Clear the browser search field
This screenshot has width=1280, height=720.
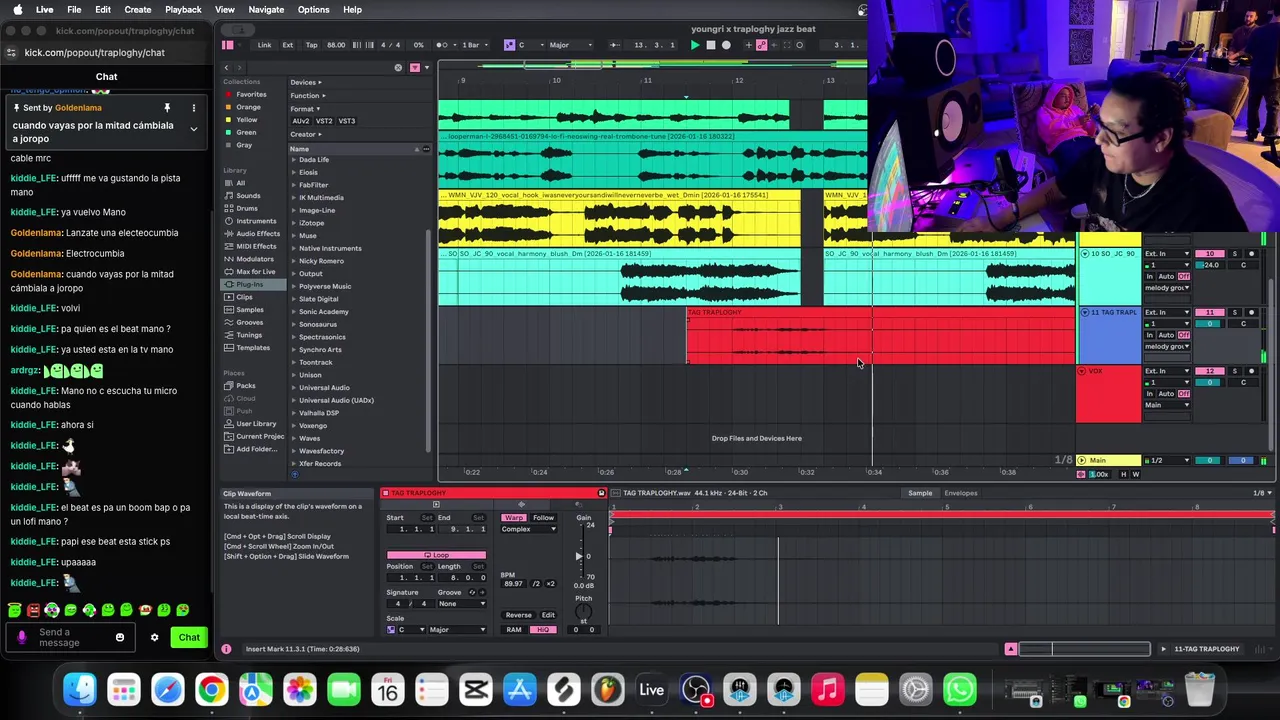pyautogui.click(x=398, y=68)
